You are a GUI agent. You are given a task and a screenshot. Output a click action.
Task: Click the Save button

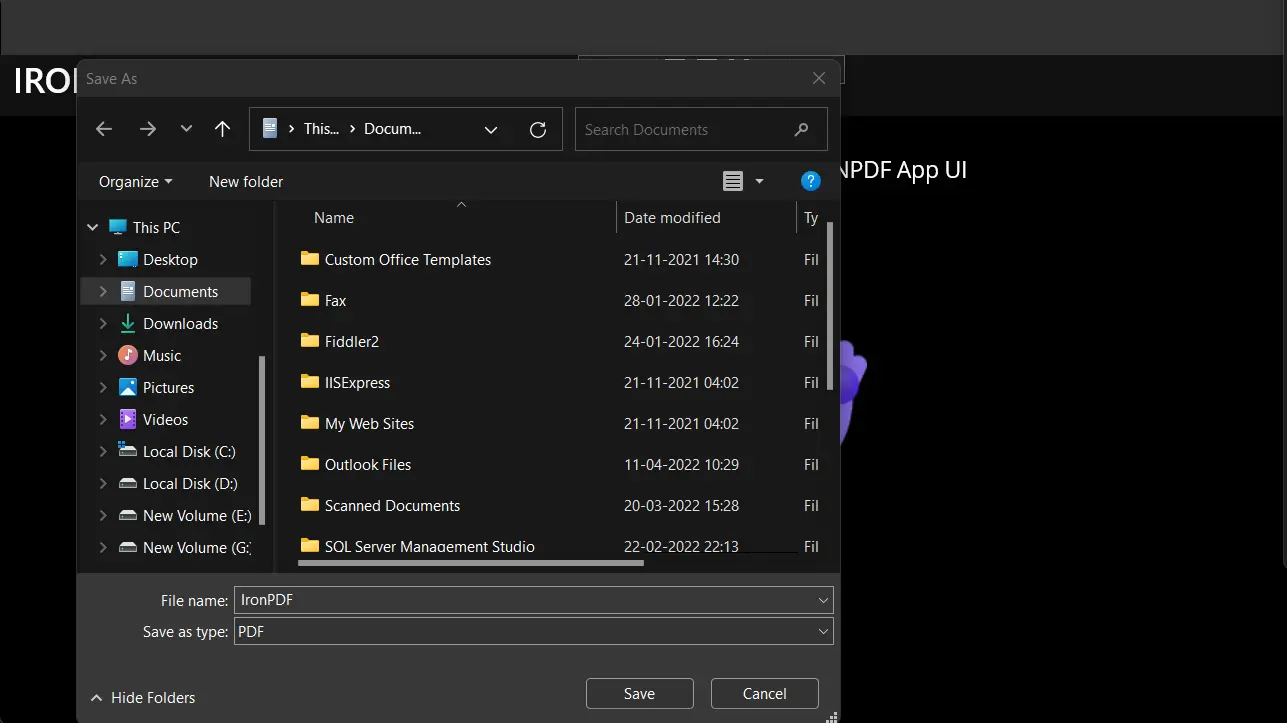pos(639,693)
